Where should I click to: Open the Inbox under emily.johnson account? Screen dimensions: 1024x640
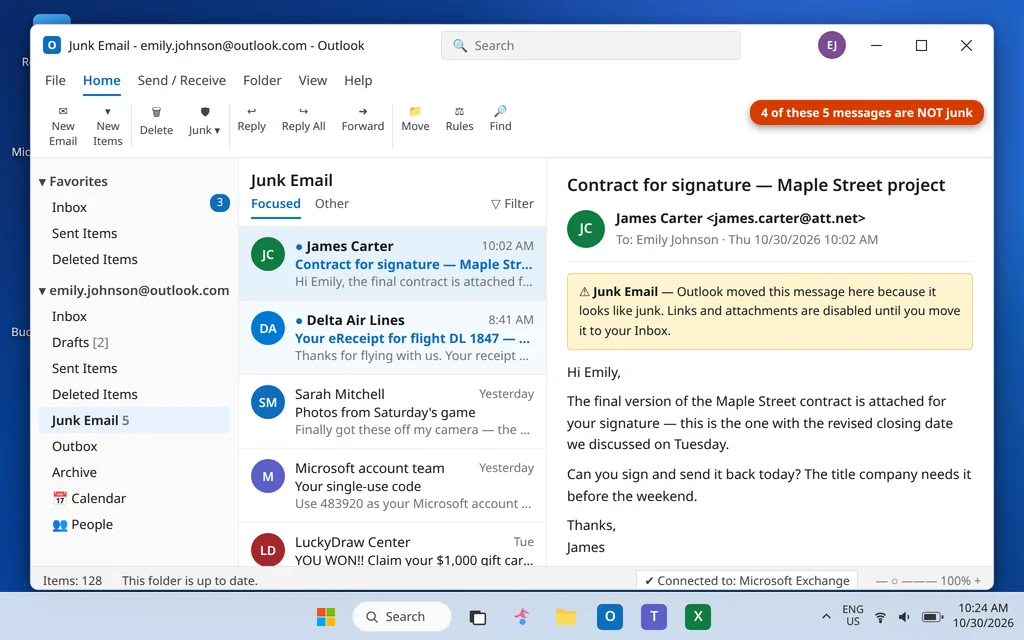click(135, 316)
